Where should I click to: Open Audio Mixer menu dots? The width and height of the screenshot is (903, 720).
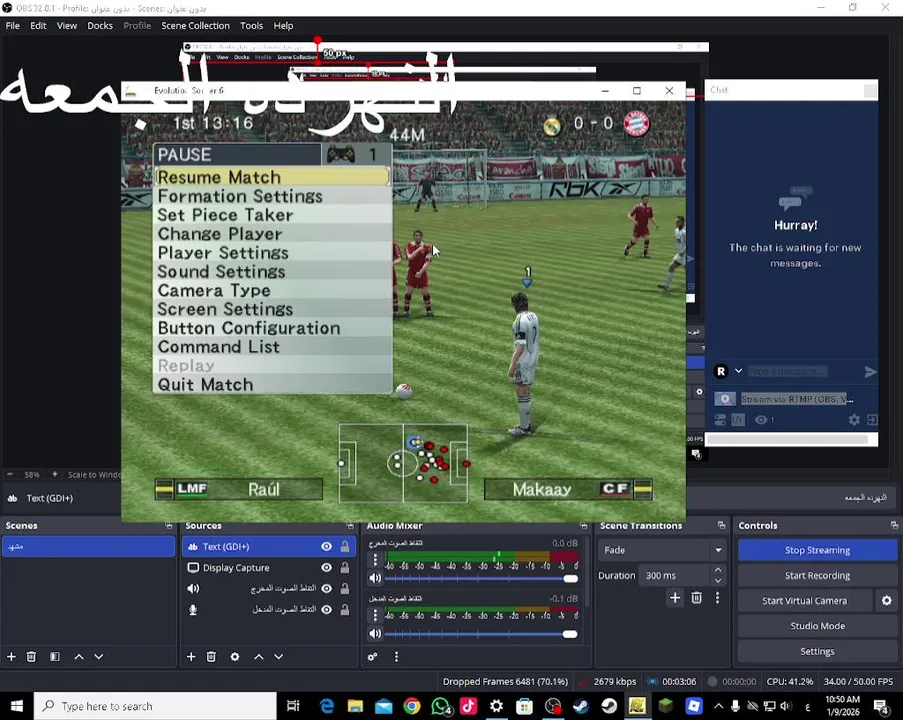(x=396, y=657)
